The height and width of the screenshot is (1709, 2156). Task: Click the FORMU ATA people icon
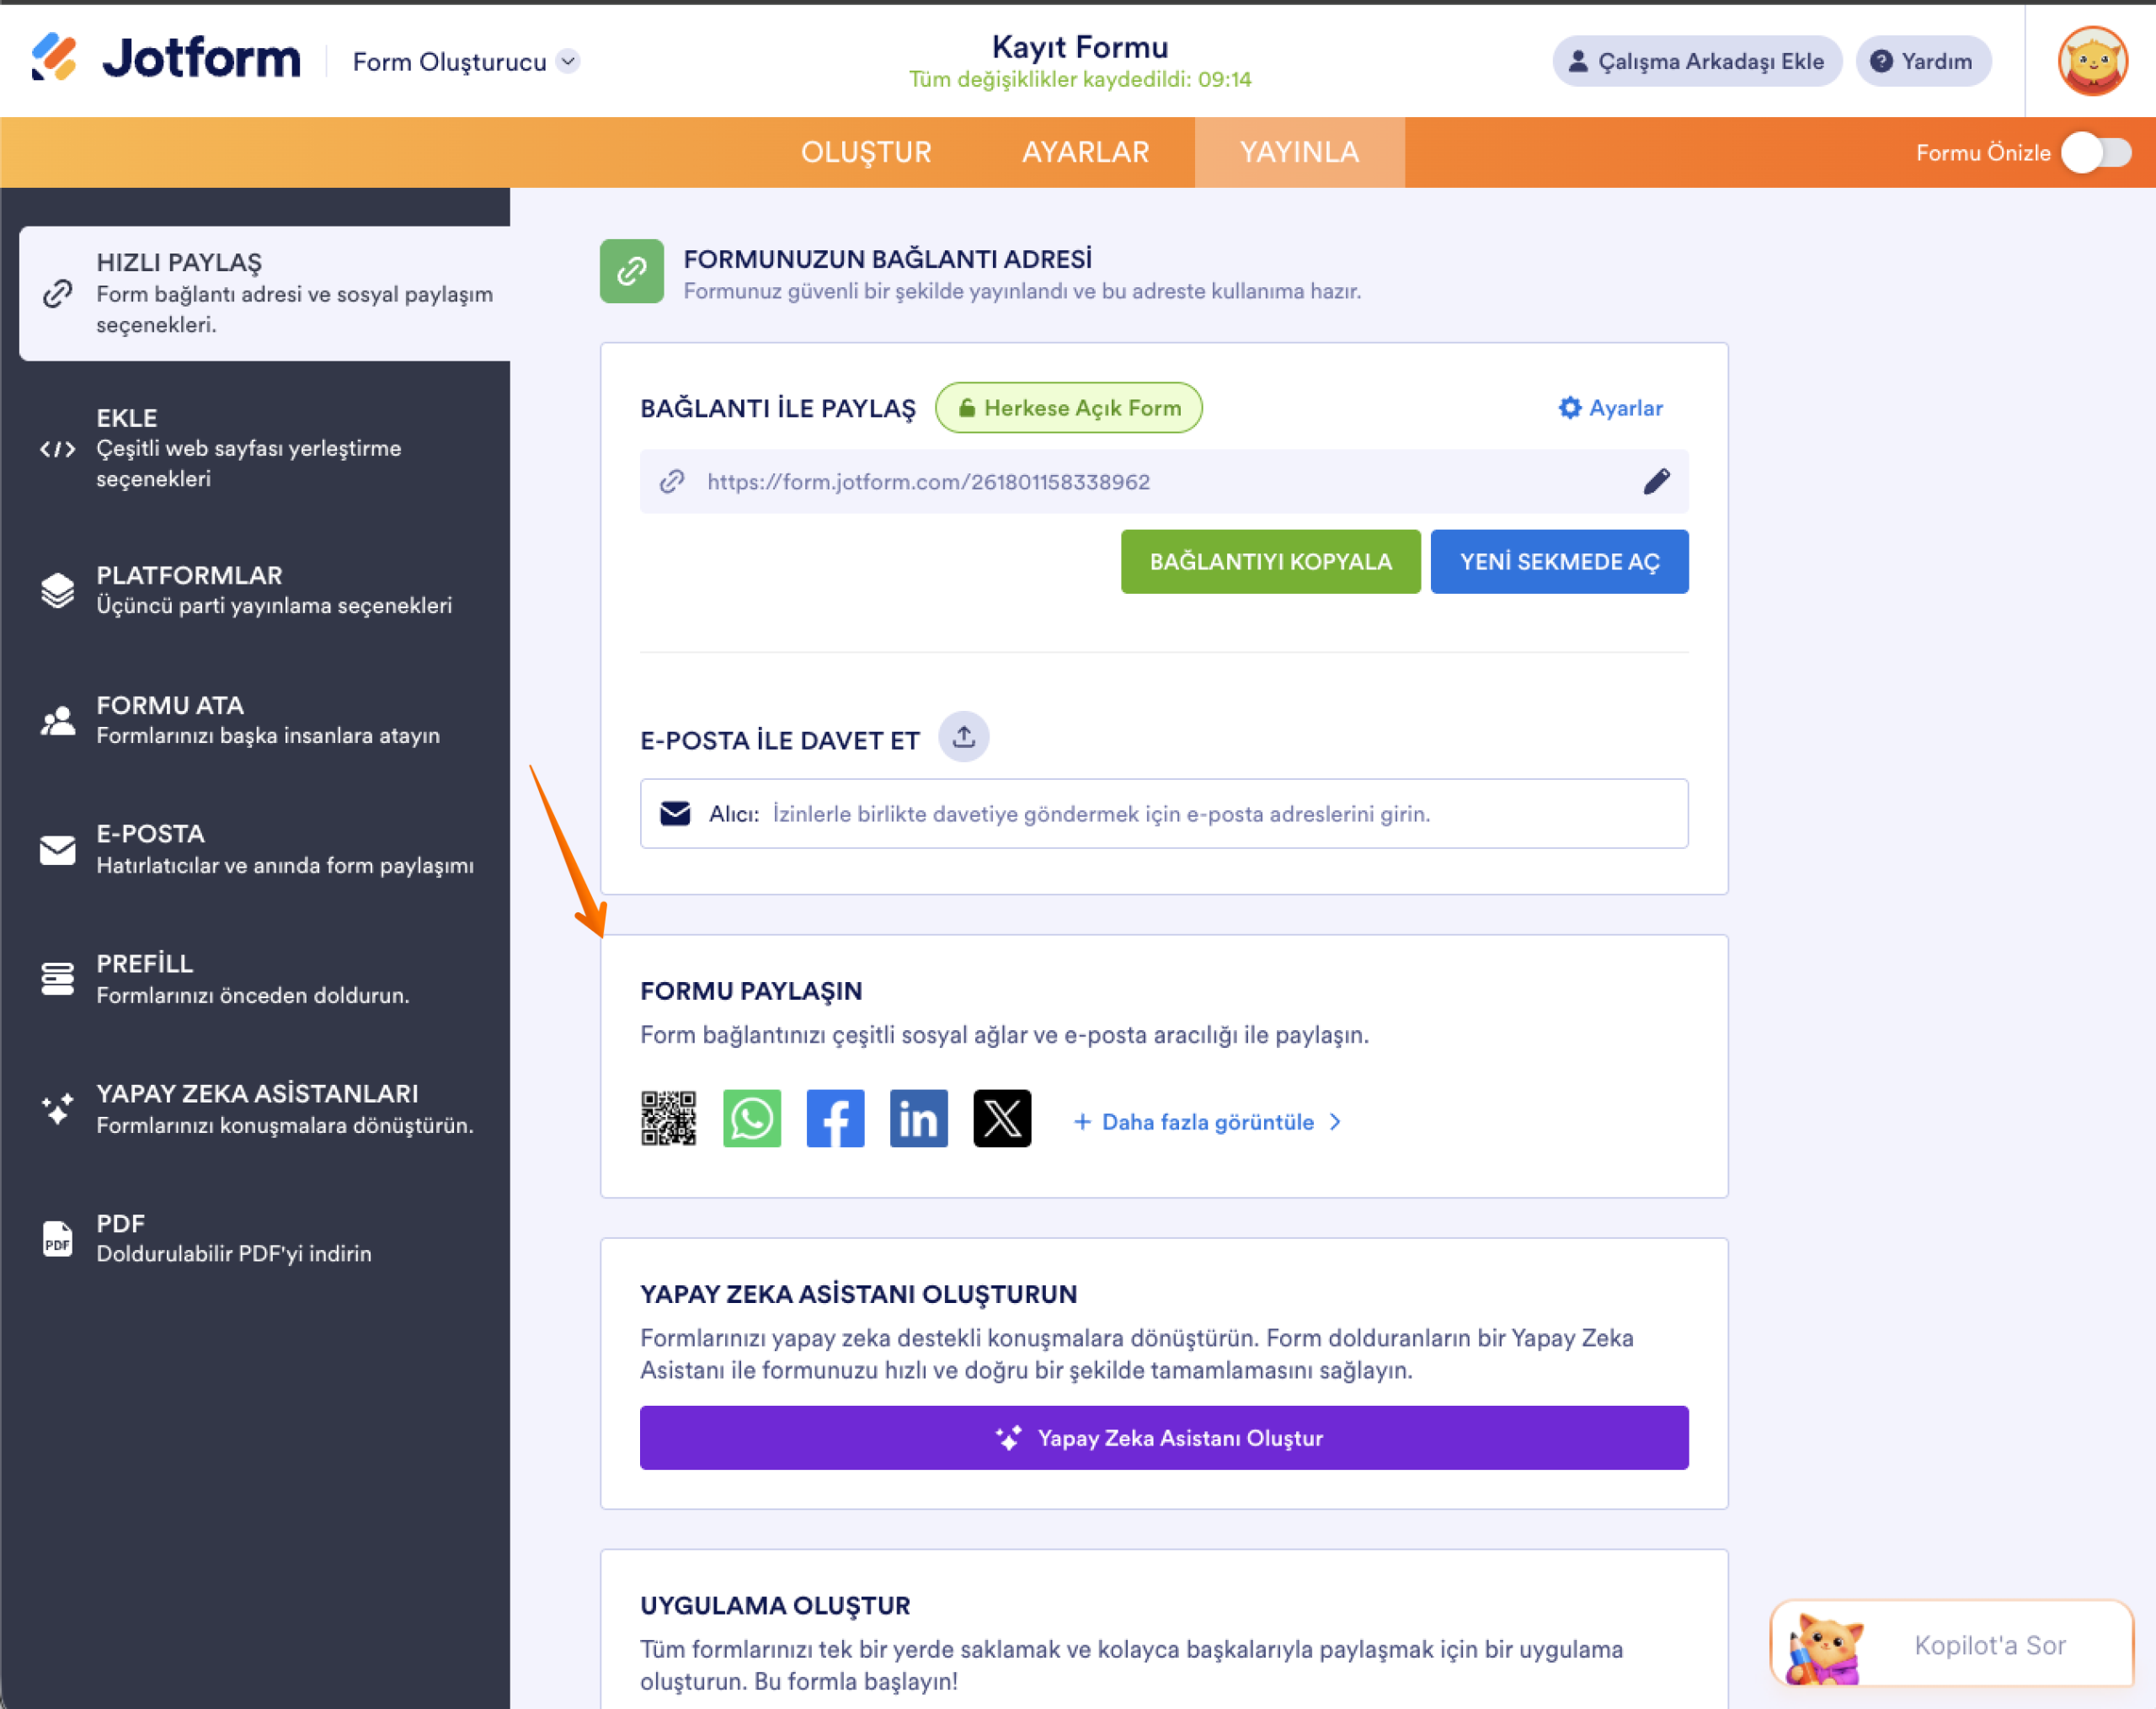coord(57,720)
